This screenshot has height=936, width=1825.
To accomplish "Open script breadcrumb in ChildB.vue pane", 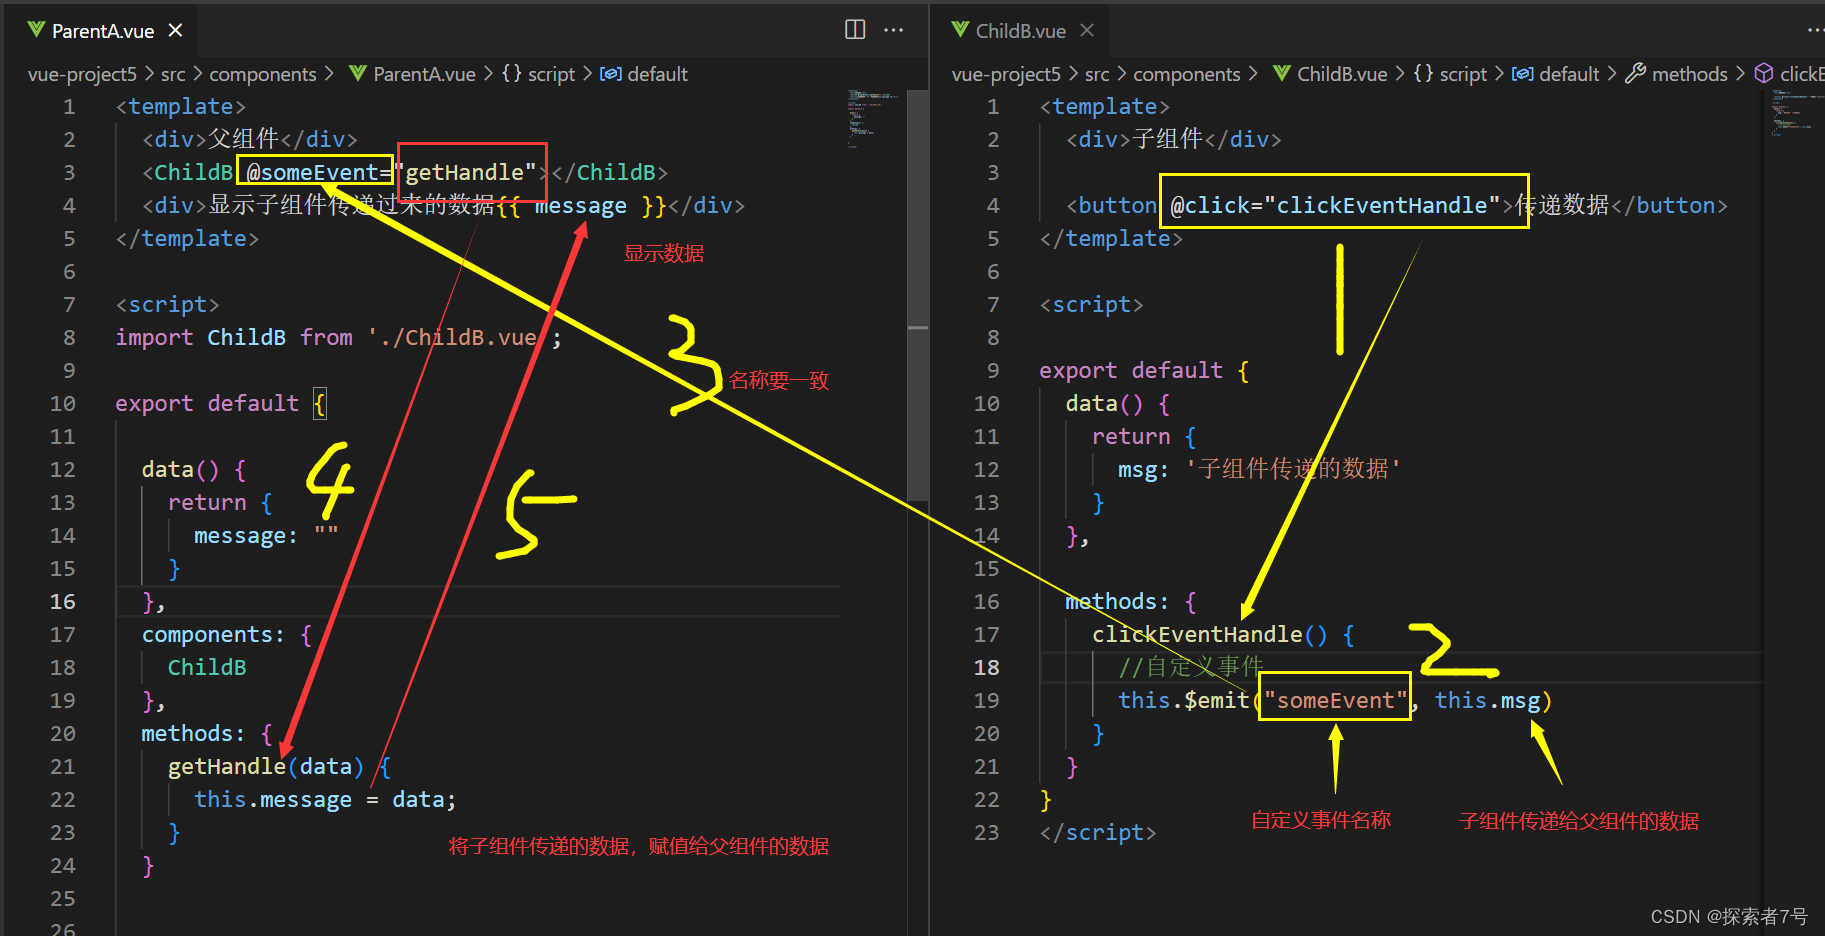I will point(1463,74).
